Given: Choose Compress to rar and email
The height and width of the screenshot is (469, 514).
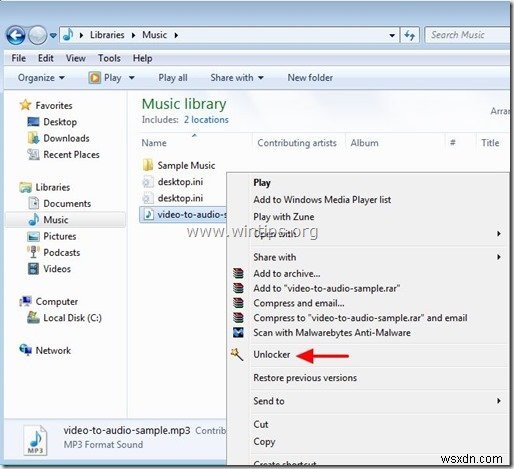Looking at the screenshot, I should [360, 318].
